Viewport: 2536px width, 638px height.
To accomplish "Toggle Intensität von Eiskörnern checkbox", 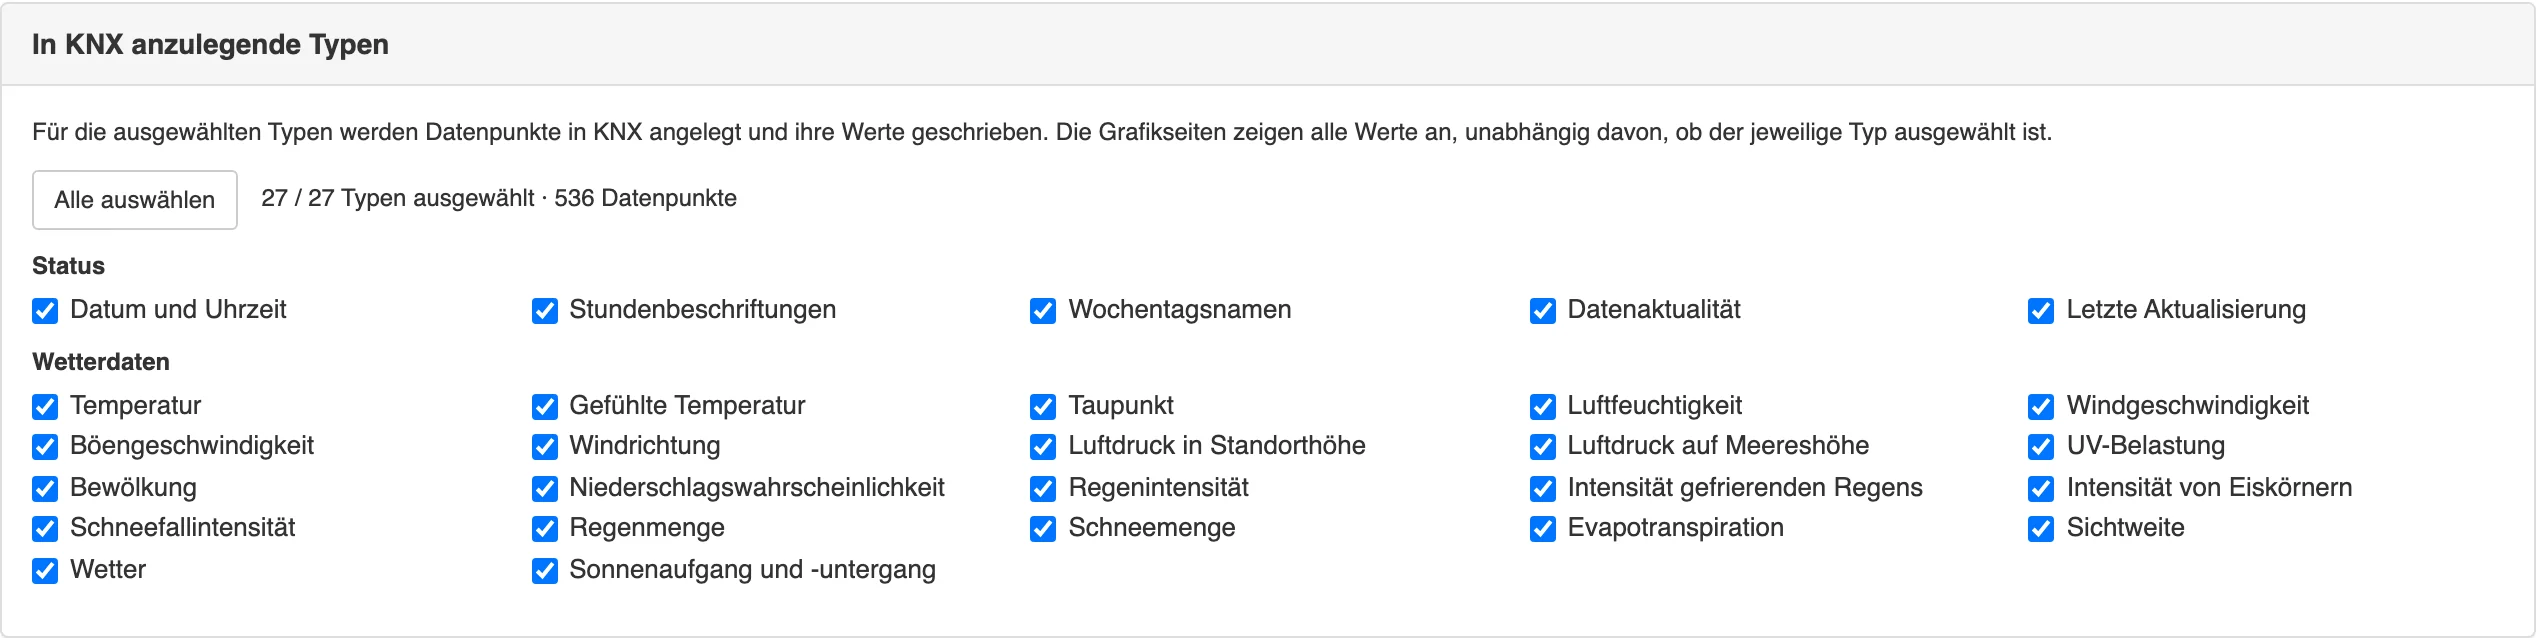I will [2041, 489].
